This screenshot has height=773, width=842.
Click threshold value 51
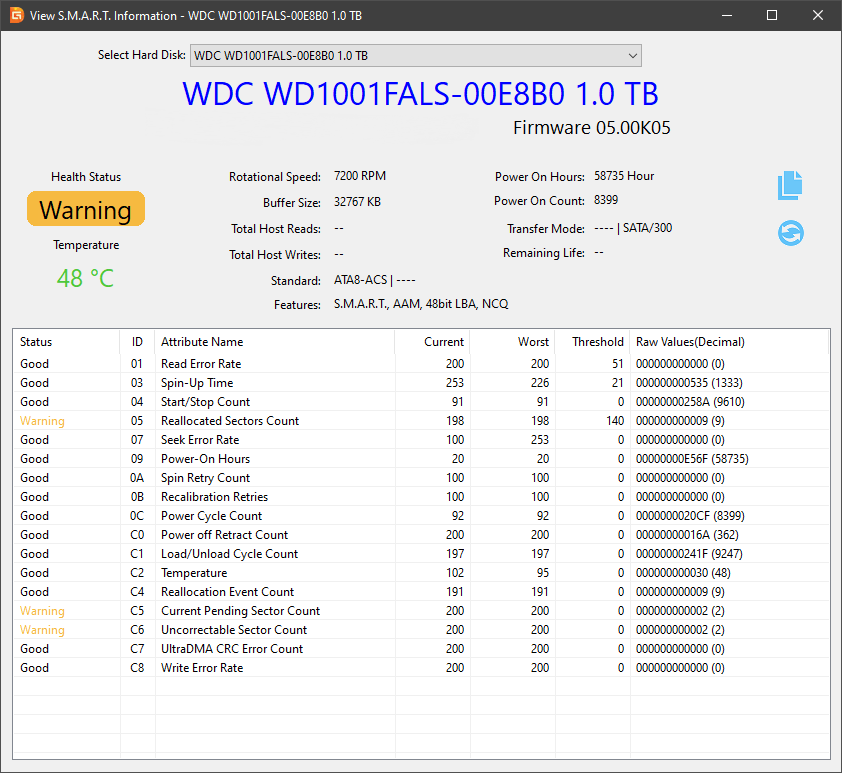[x=618, y=364]
